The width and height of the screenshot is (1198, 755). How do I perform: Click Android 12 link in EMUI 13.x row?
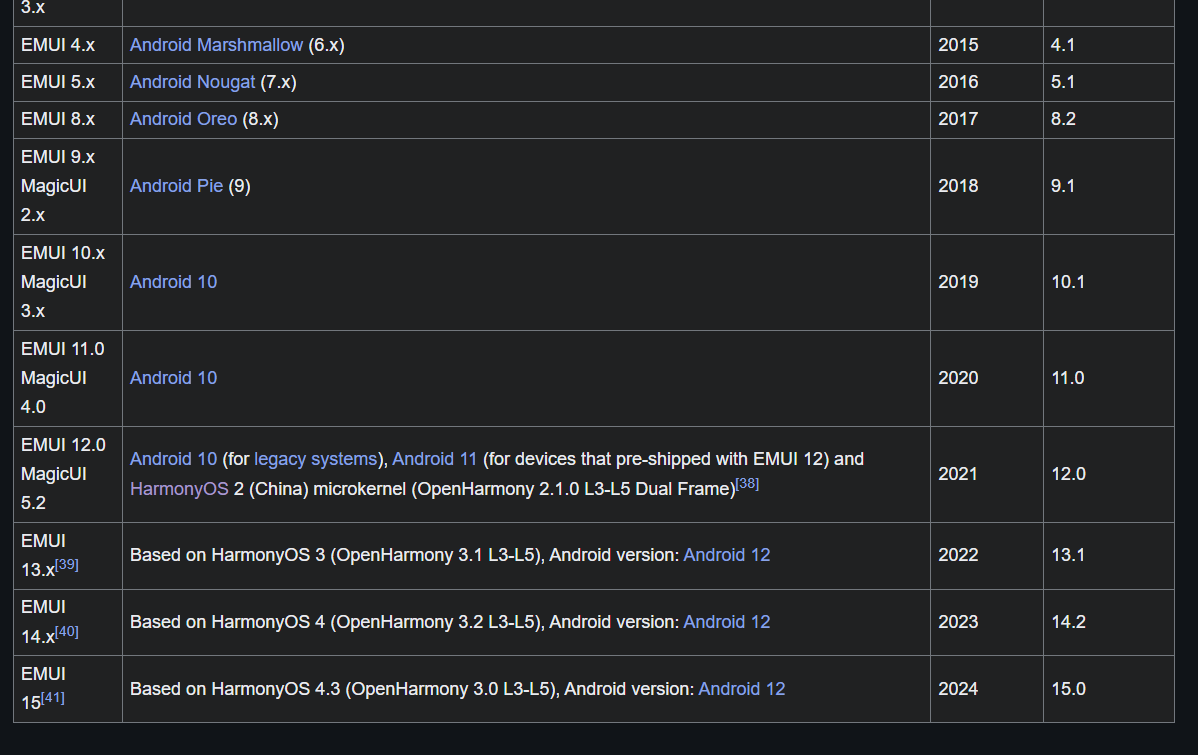(x=727, y=556)
